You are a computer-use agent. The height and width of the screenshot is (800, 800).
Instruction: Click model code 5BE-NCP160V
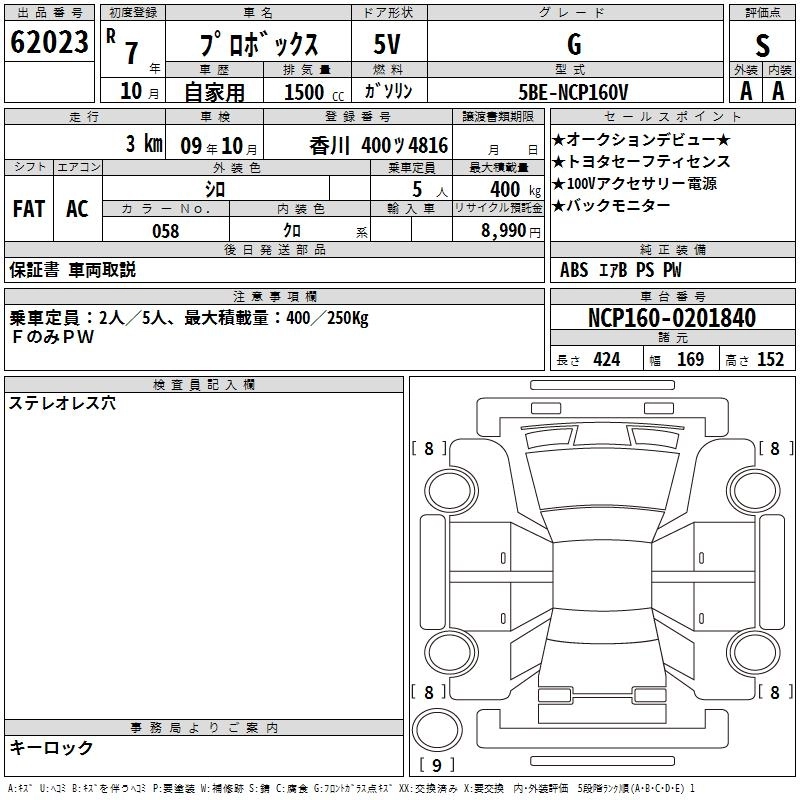[573, 92]
